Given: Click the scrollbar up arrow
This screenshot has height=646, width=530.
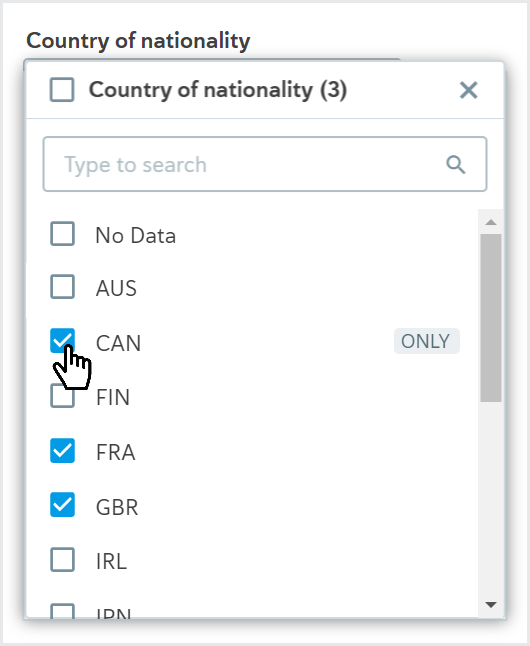Looking at the screenshot, I should click(x=490, y=222).
